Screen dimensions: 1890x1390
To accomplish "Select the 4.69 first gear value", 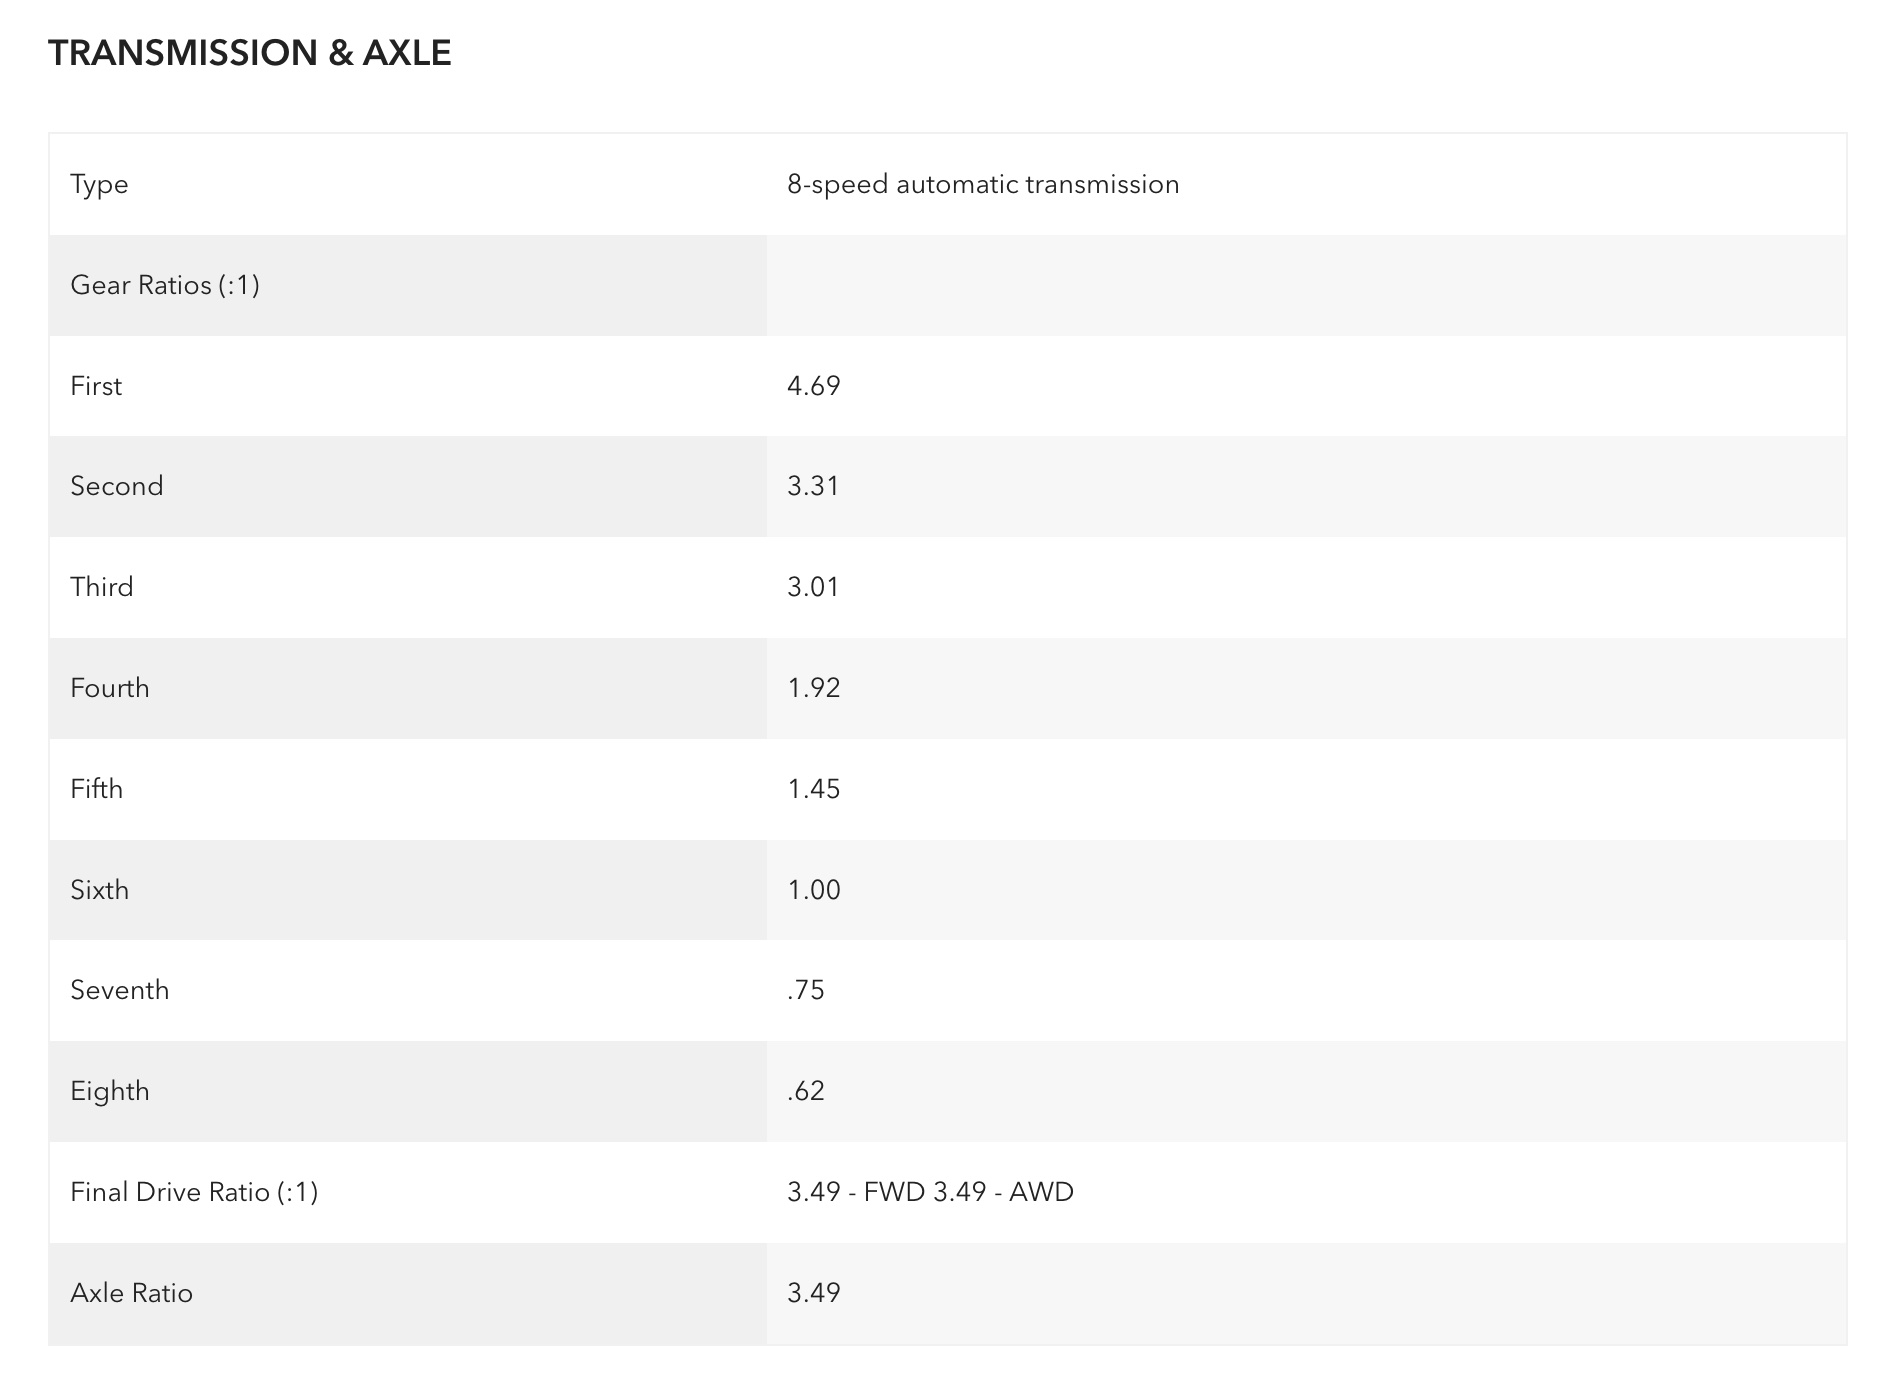I will coord(814,386).
